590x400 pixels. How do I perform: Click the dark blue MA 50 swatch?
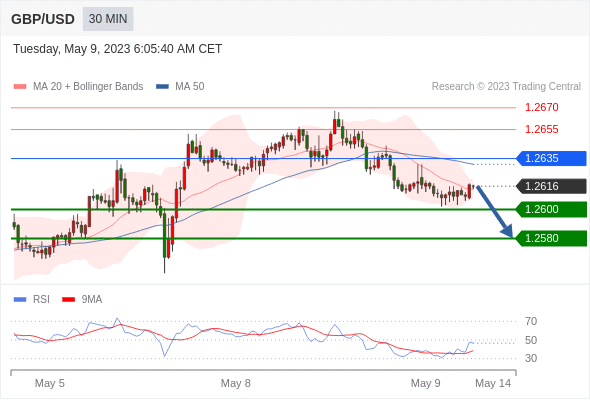tap(162, 87)
